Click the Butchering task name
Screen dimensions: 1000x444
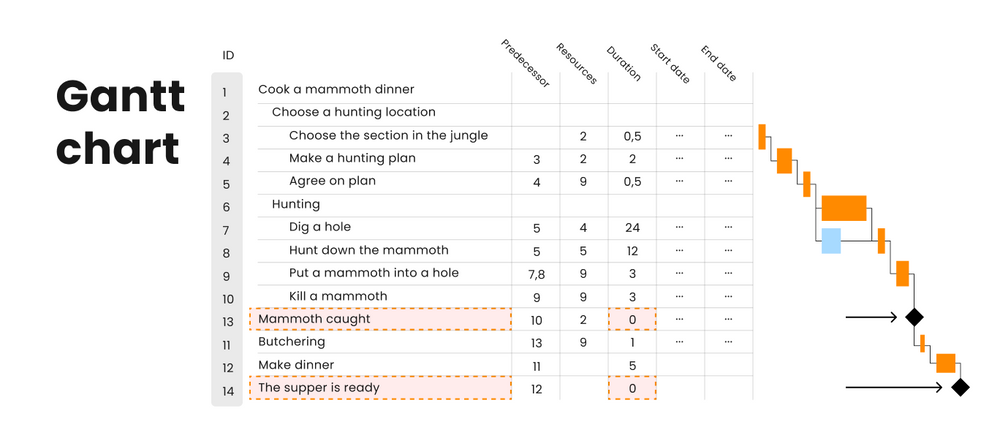click(x=292, y=342)
